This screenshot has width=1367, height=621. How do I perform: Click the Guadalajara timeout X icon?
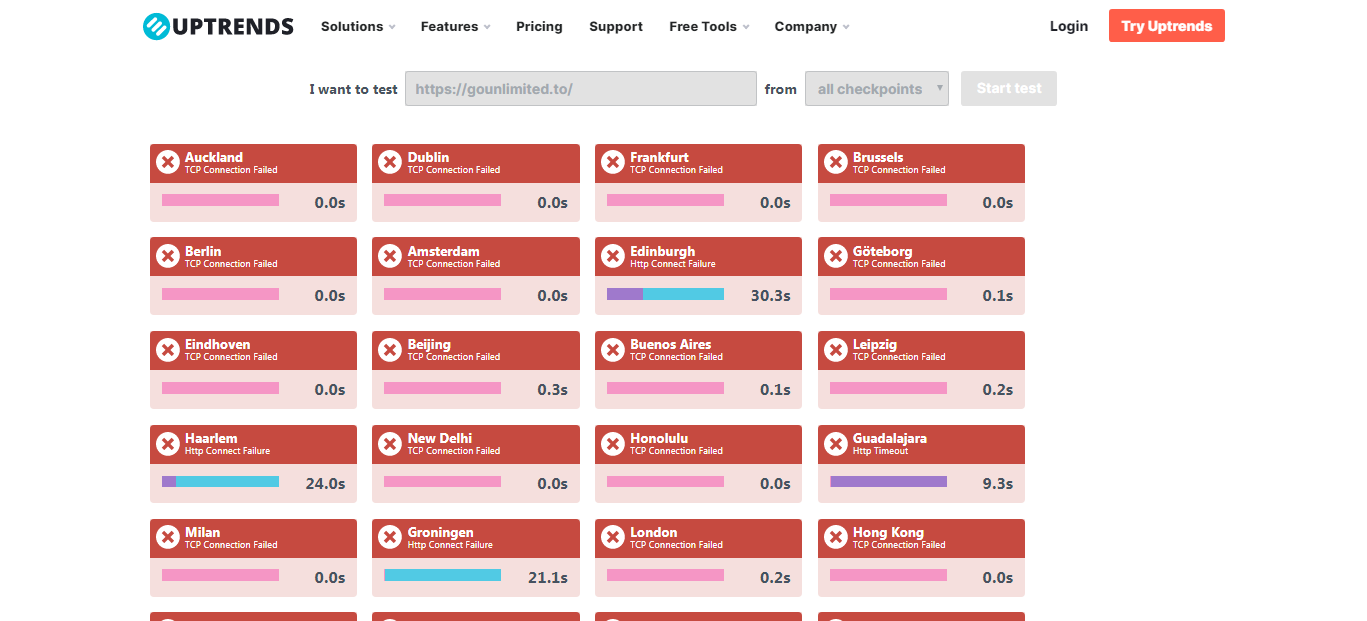[x=835, y=443]
